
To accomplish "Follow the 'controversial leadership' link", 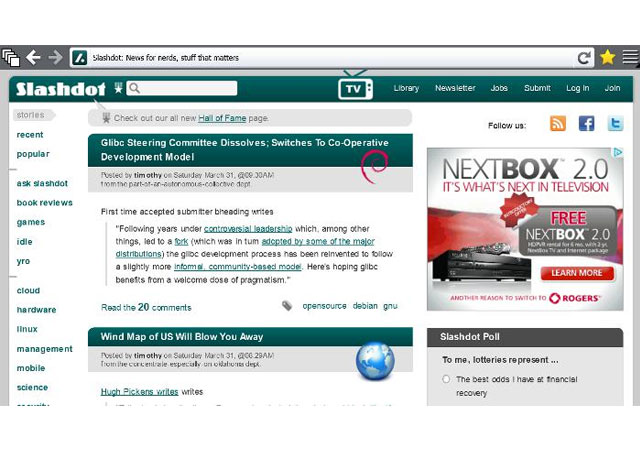I will click(x=248, y=229).
